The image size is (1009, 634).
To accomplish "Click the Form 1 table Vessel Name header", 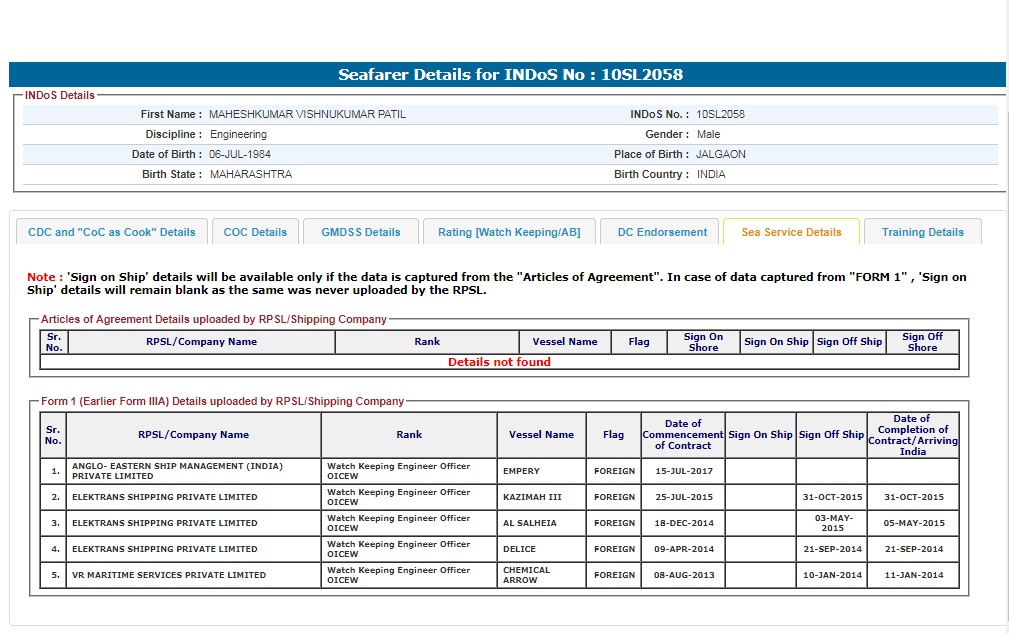I will point(541,435).
